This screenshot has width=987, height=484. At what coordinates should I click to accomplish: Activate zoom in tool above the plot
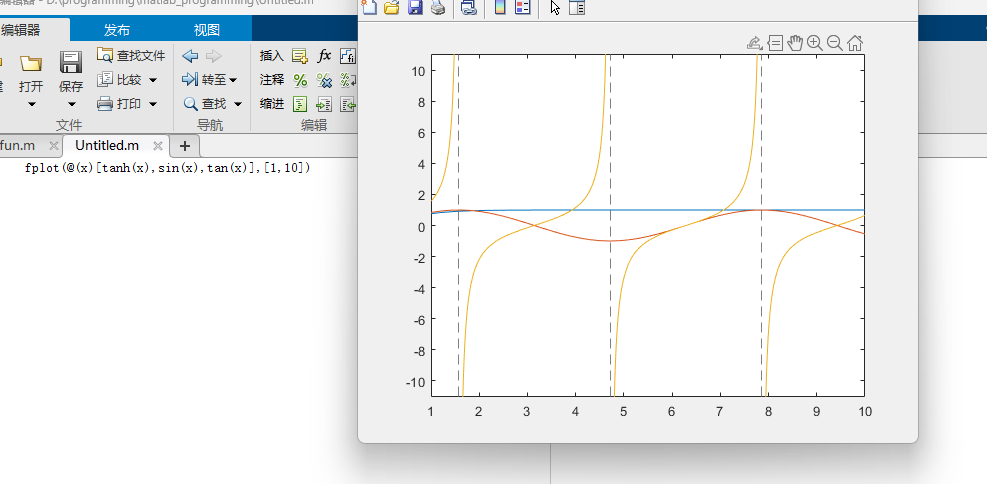(x=815, y=43)
